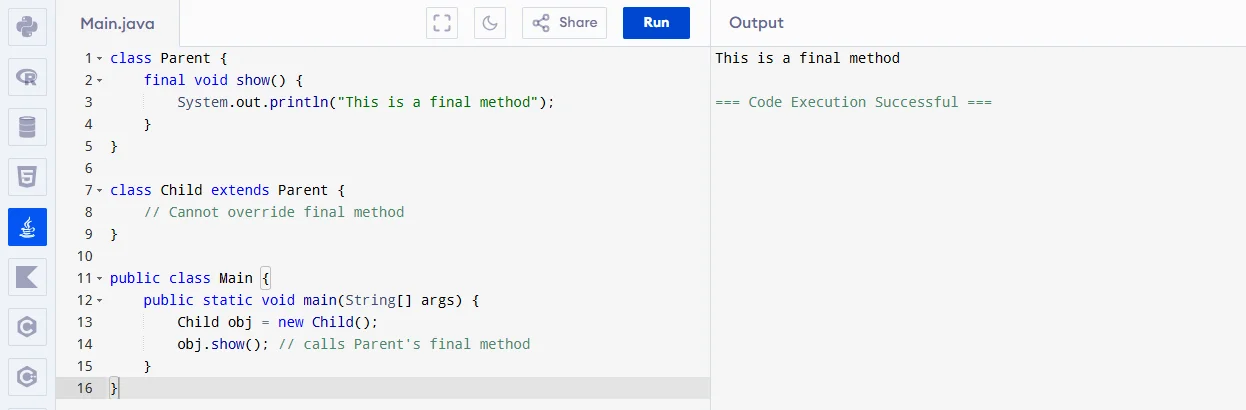
Task: Open the Python compiler from sidebar
Action: pyautogui.click(x=27, y=26)
